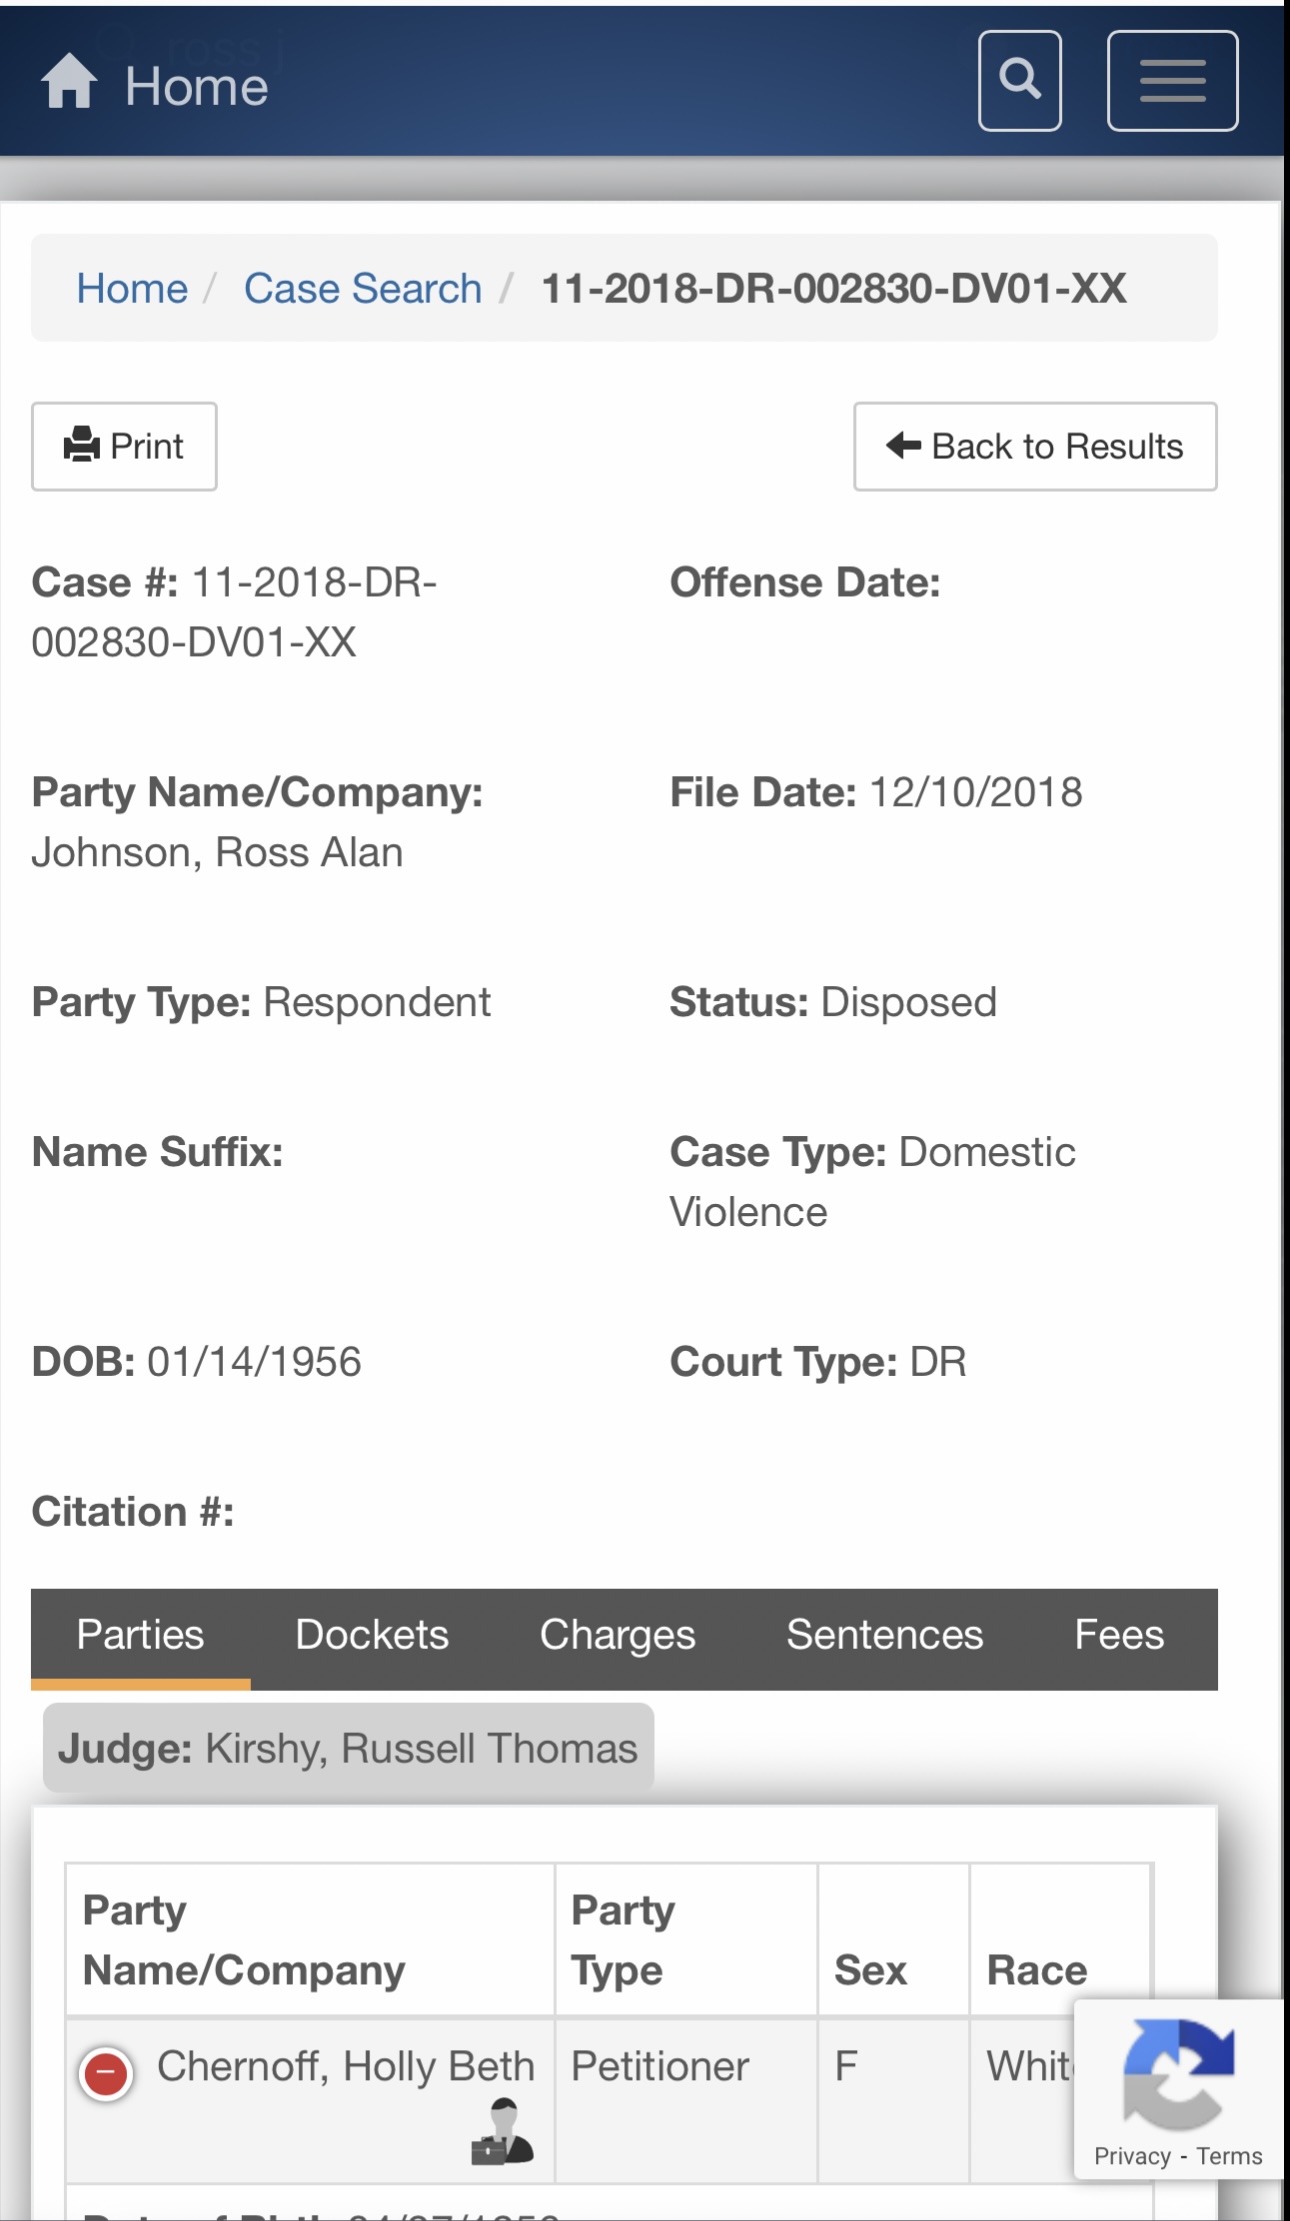The height and width of the screenshot is (2221, 1290).
Task: Open the hamburger navigation menu
Action: click(x=1172, y=81)
